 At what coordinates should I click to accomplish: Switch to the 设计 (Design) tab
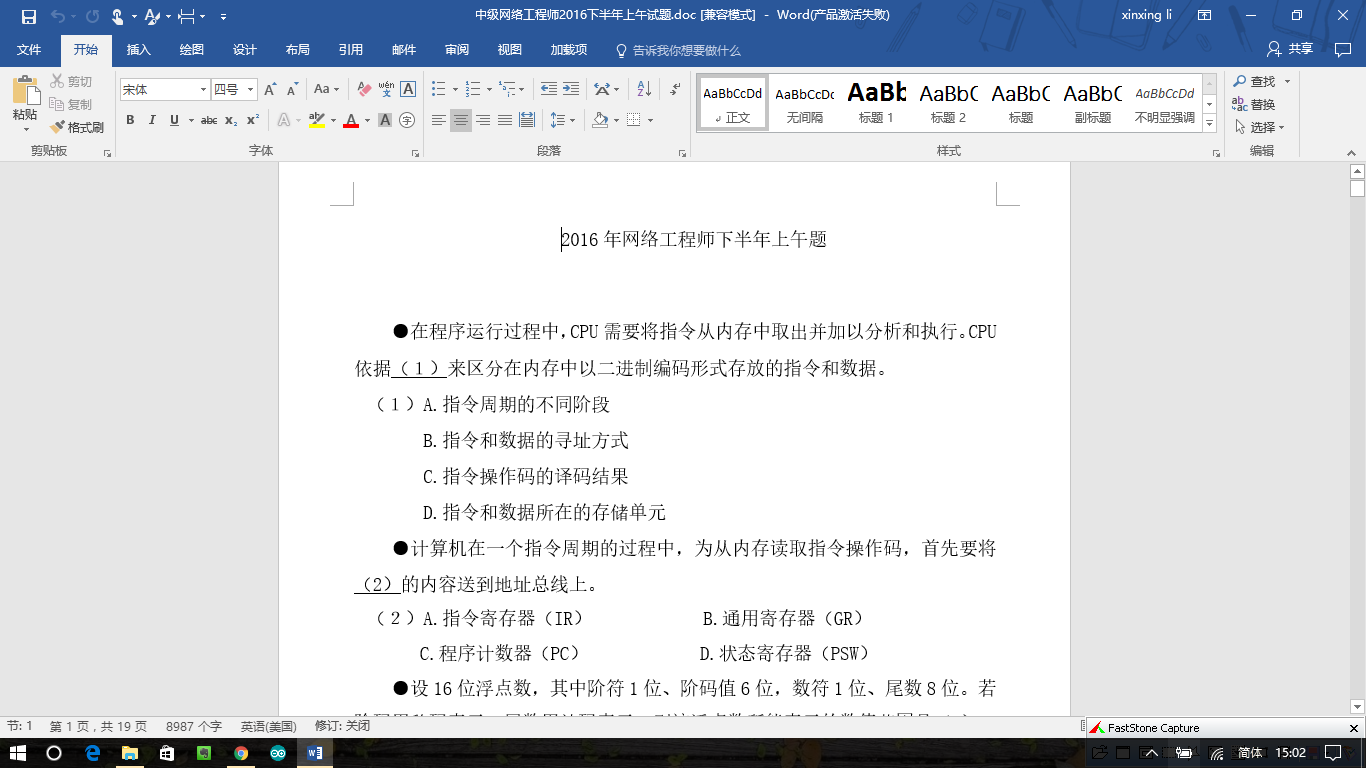[x=245, y=50]
